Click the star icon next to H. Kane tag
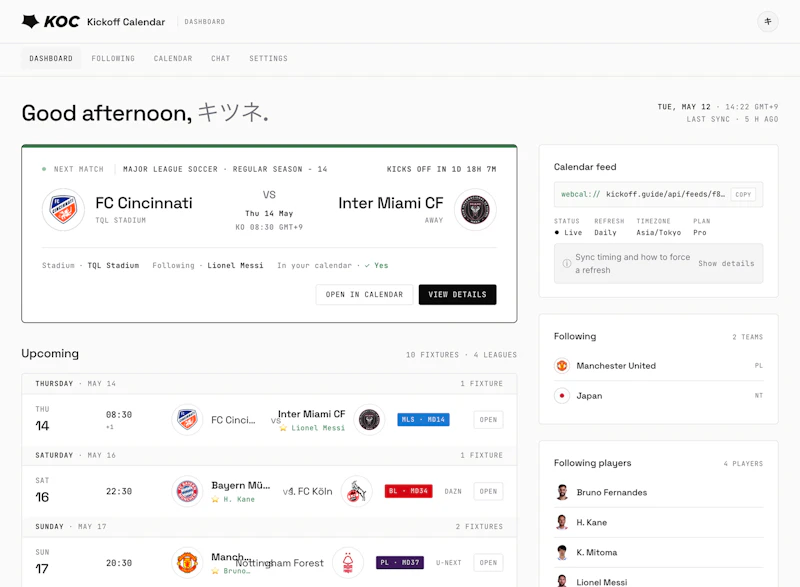 point(215,499)
